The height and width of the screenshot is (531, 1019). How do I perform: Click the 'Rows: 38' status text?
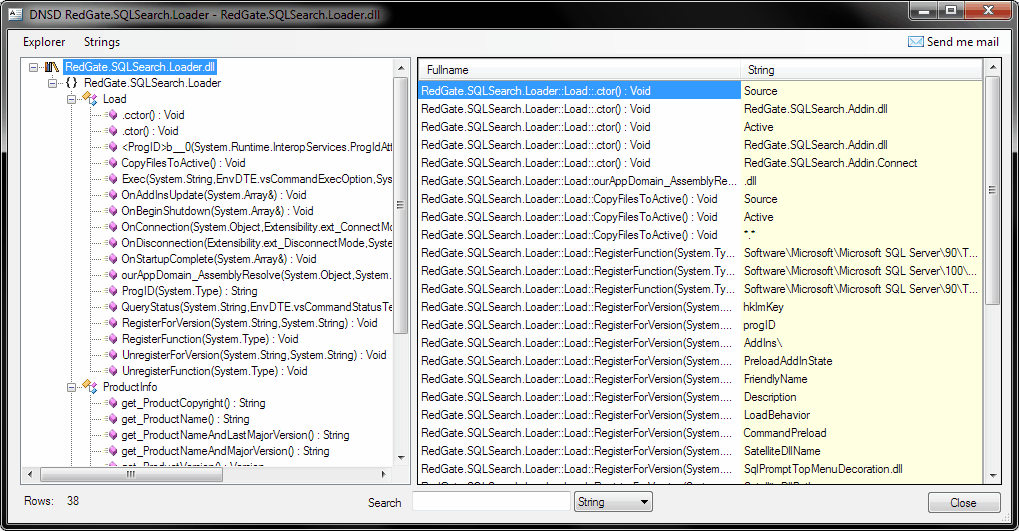51,500
